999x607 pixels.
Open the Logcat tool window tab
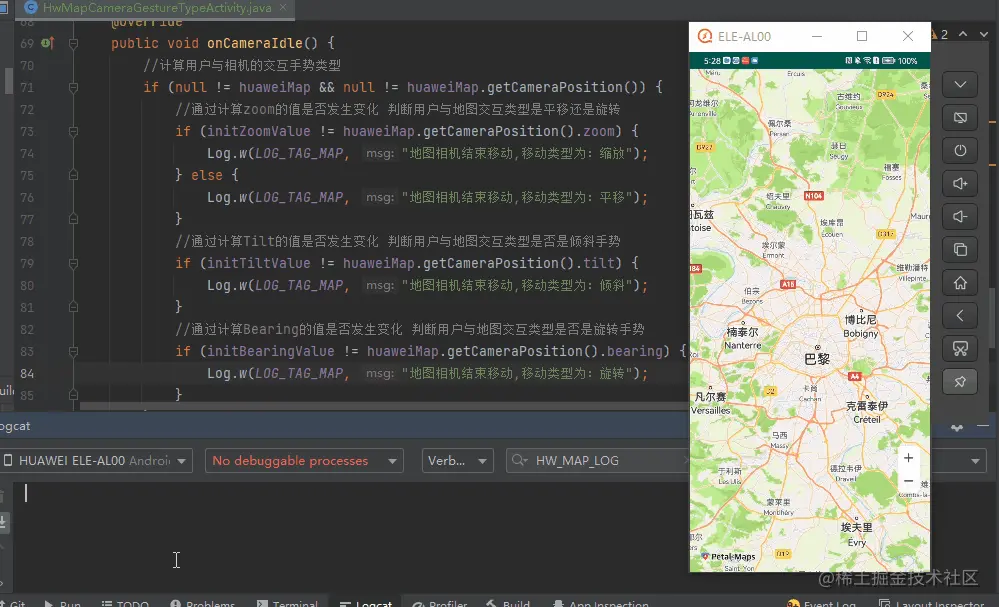click(x=366, y=603)
